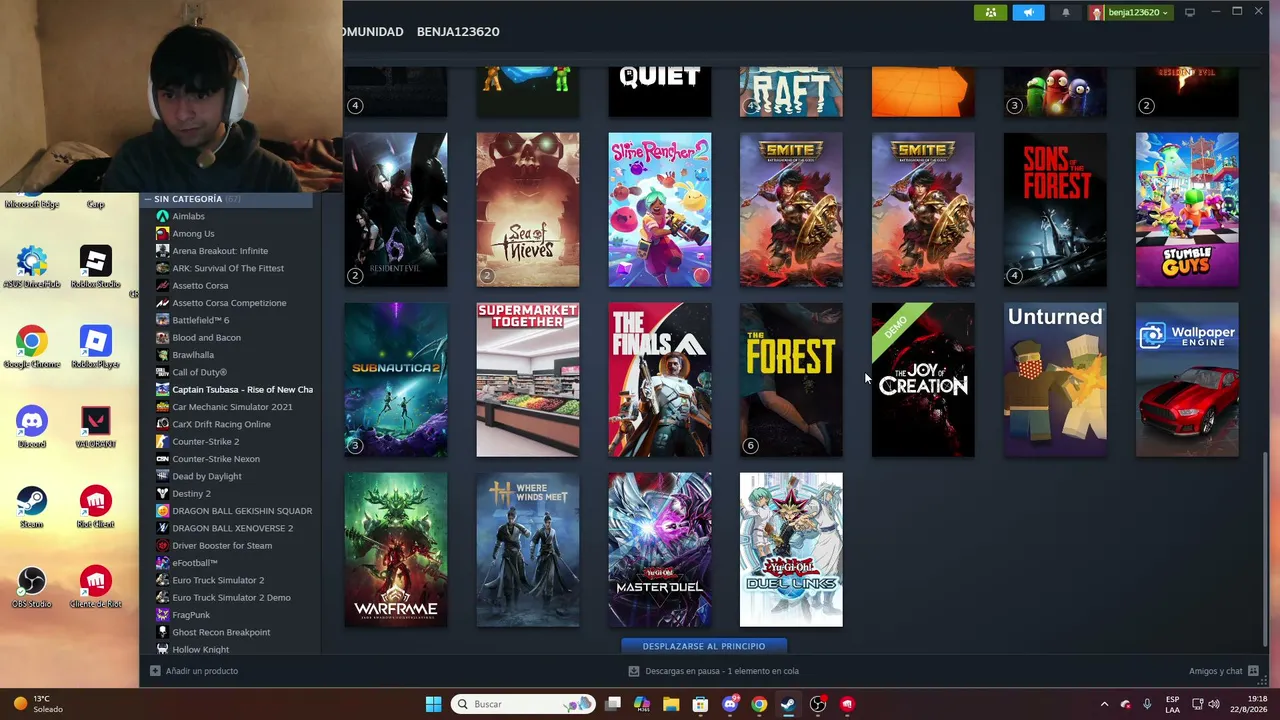Open the ASUS DriveHub desktop shortcut

click(31, 266)
